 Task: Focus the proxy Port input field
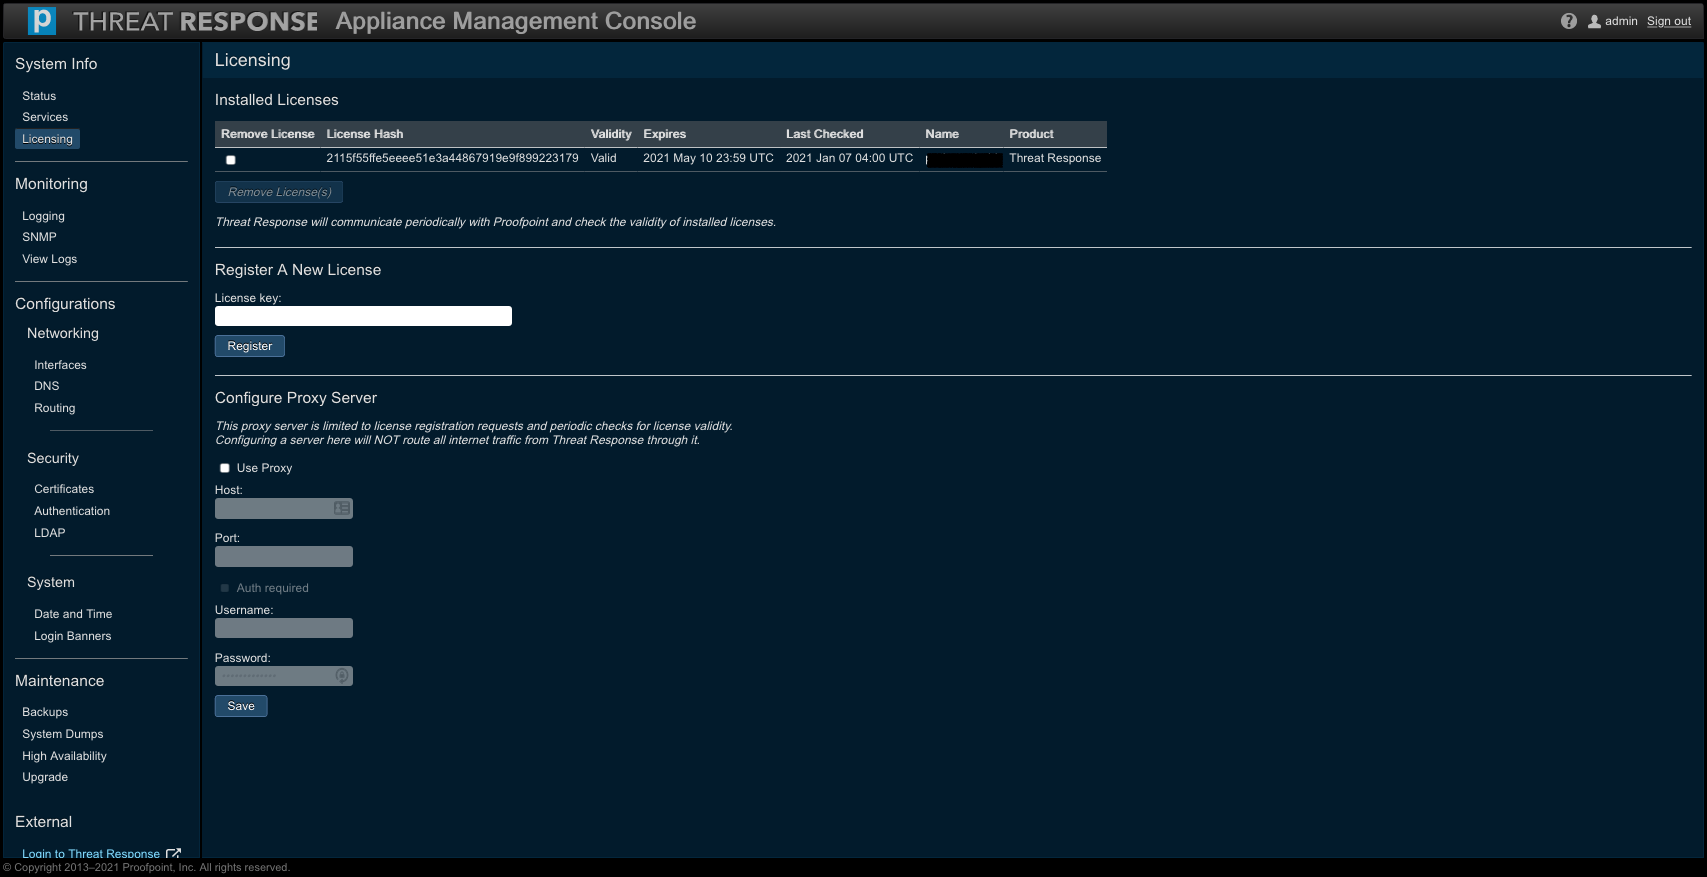tap(283, 556)
